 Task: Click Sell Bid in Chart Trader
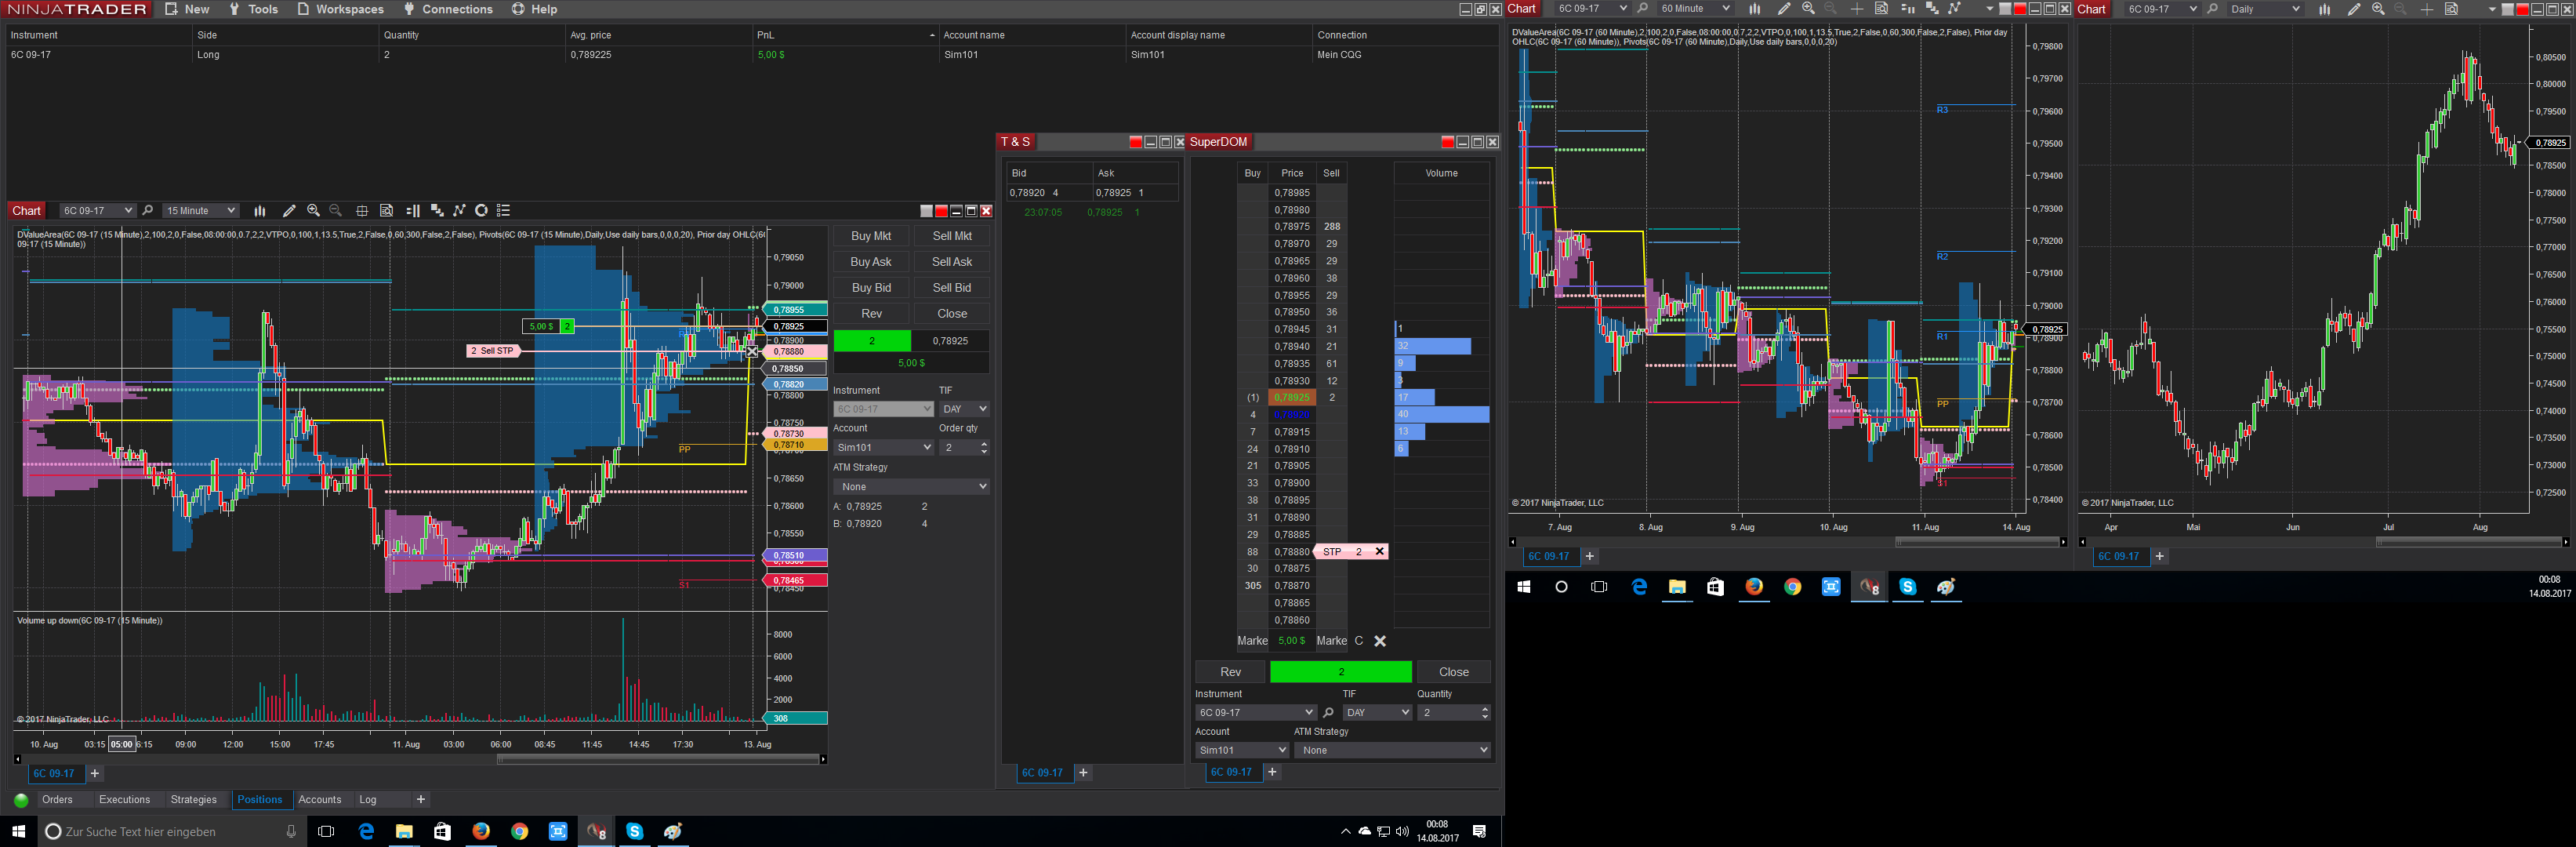pyautogui.click(x=952, y=288)
